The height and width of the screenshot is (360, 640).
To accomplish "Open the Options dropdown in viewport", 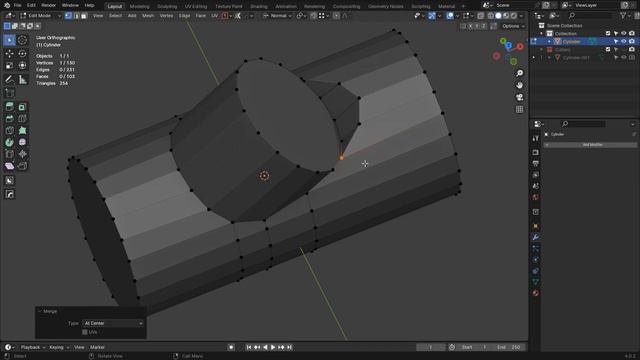I will coord(513,26).
